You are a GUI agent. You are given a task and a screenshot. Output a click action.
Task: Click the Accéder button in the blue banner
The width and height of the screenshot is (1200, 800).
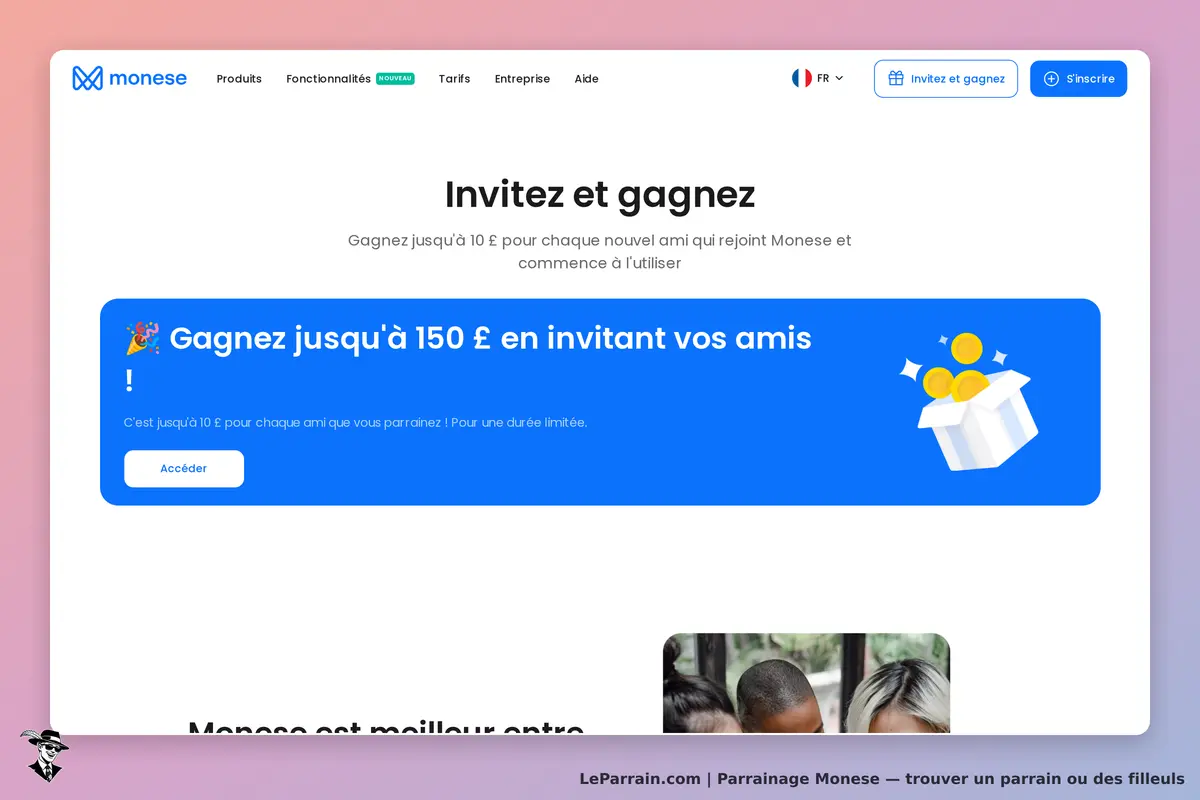coord(184,469)
